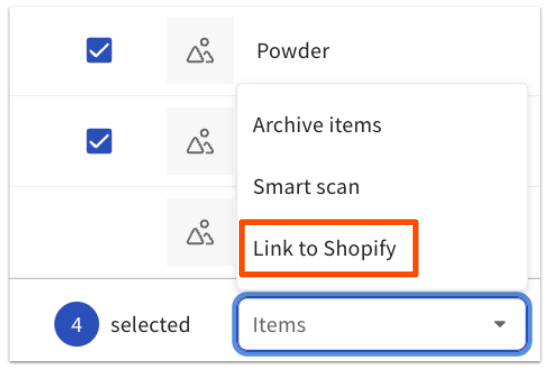The height and width of the screenshot is (370, 548).
Task: Click the red highlighted box around Link to Shopify
Action: coord(329,248)
